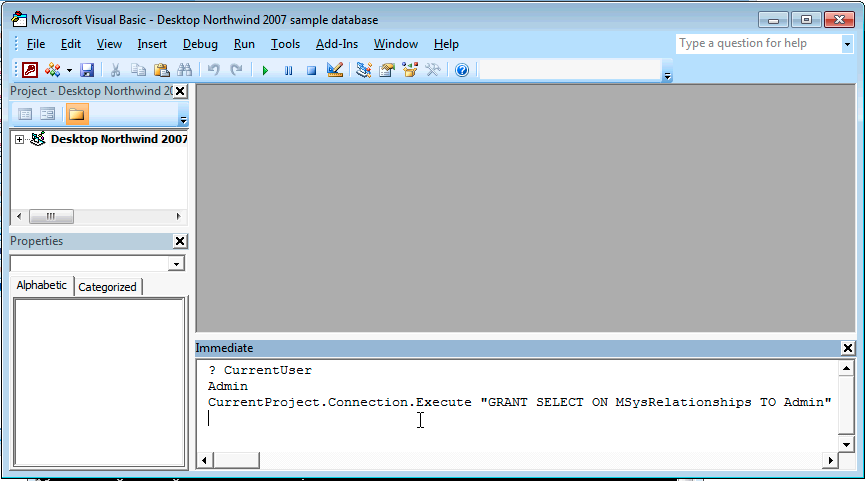
Task: Click the Find binoculars icon
Action: point(184,70)
